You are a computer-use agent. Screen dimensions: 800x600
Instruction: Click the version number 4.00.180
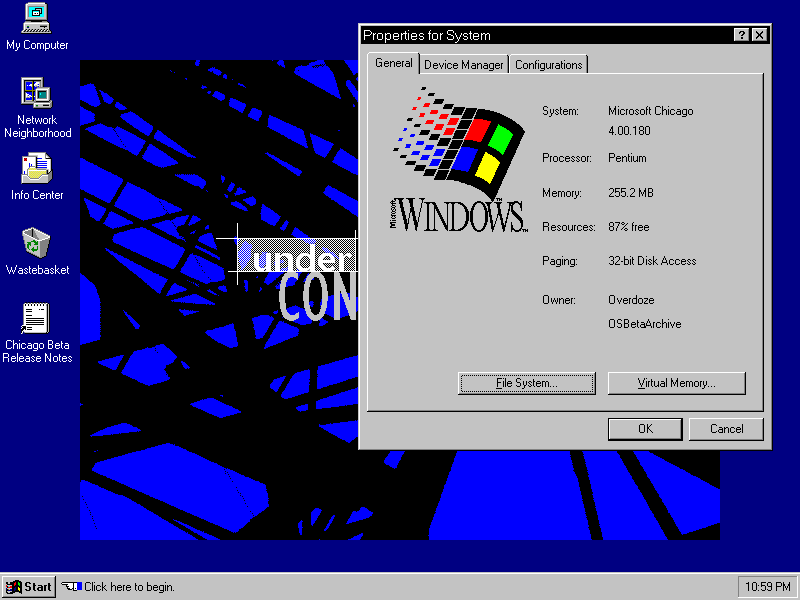point(629,131)
